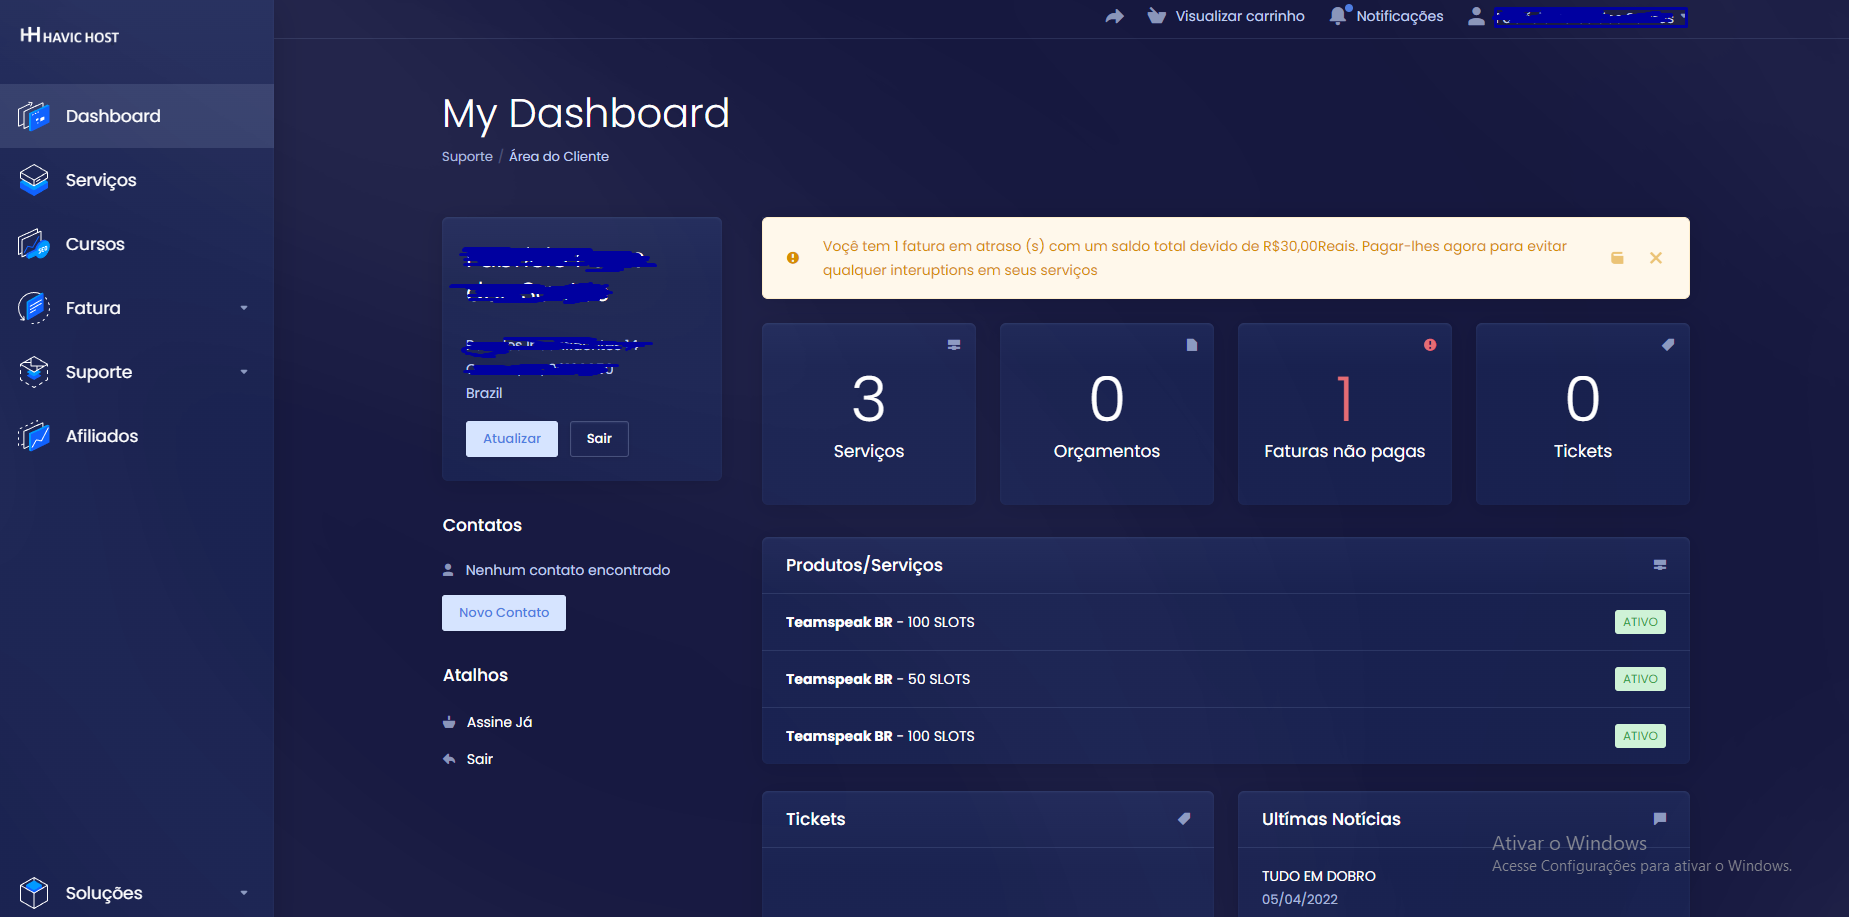The width and height of the screenshot is (1849, 917).
Task: Open the 0 Orçamentos card
Action: [x=1107, y=414]
